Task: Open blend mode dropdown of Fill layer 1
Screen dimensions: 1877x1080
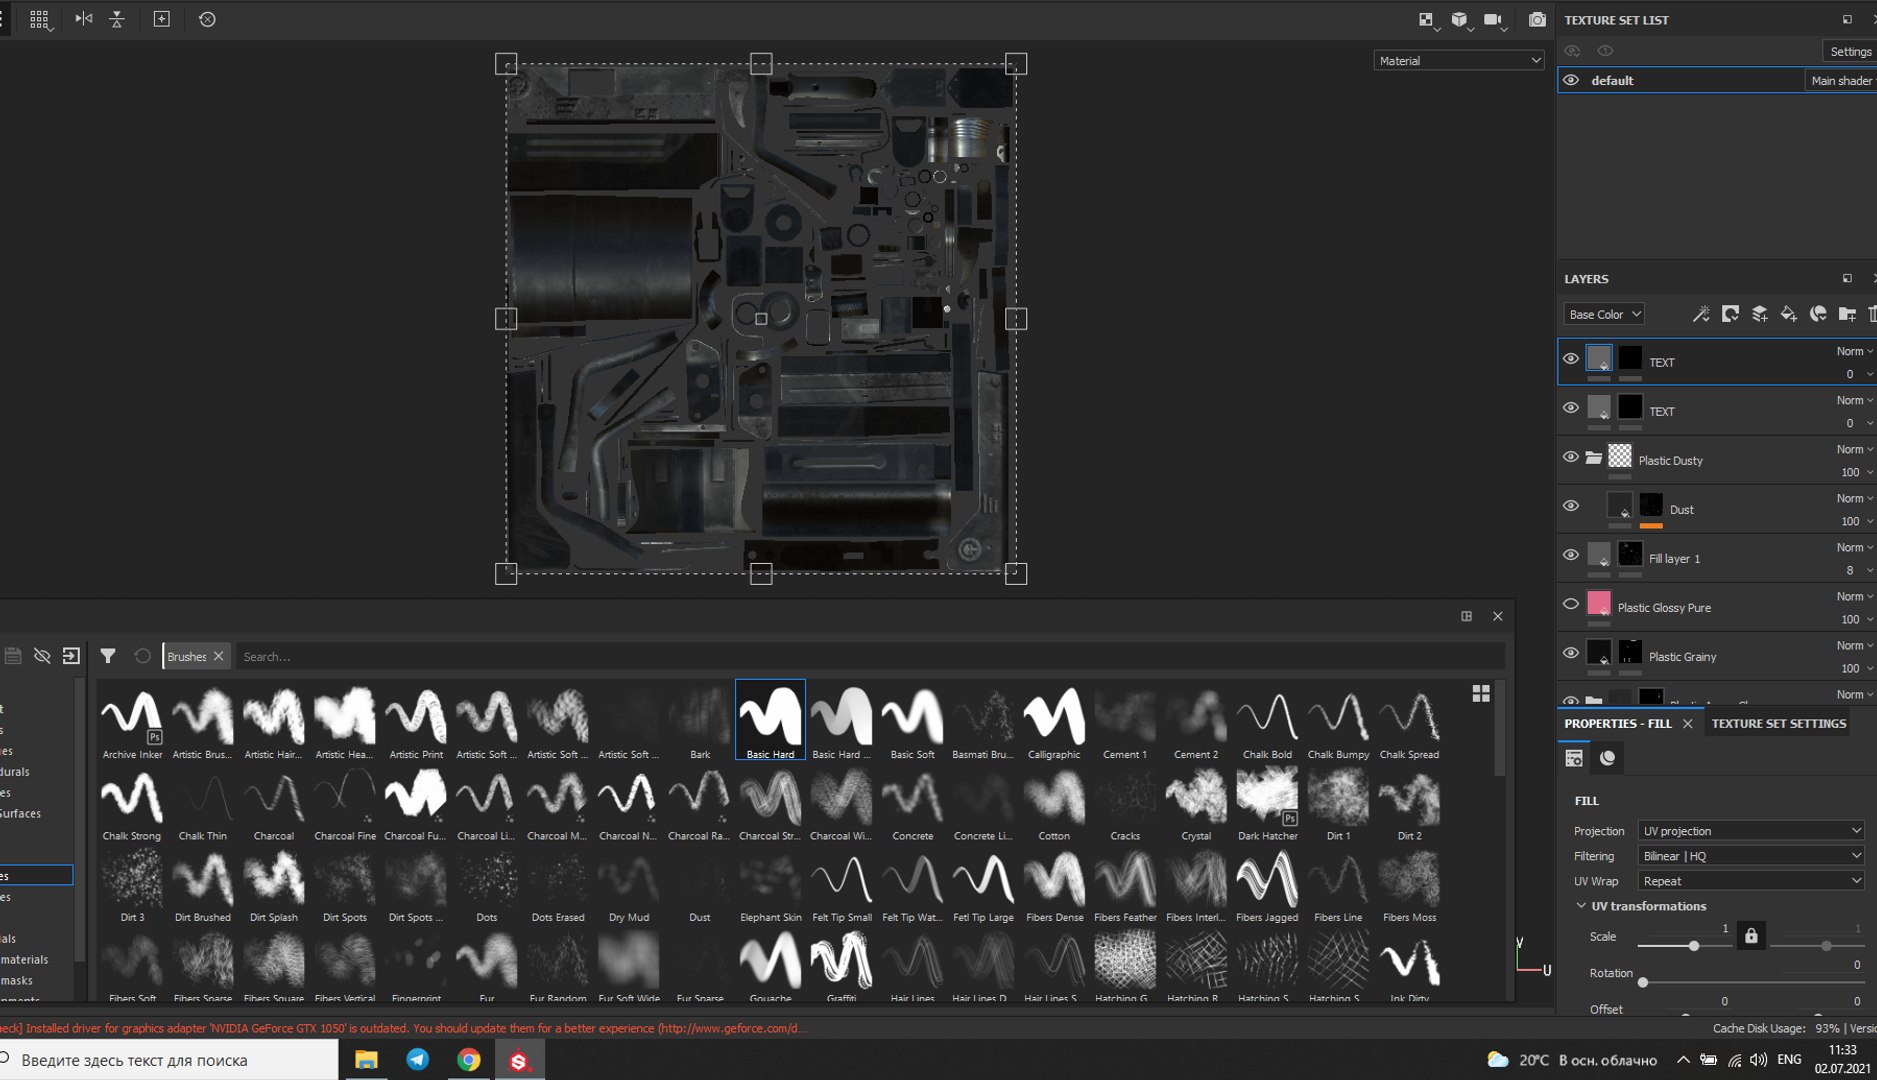Action: click(1855, 547)
